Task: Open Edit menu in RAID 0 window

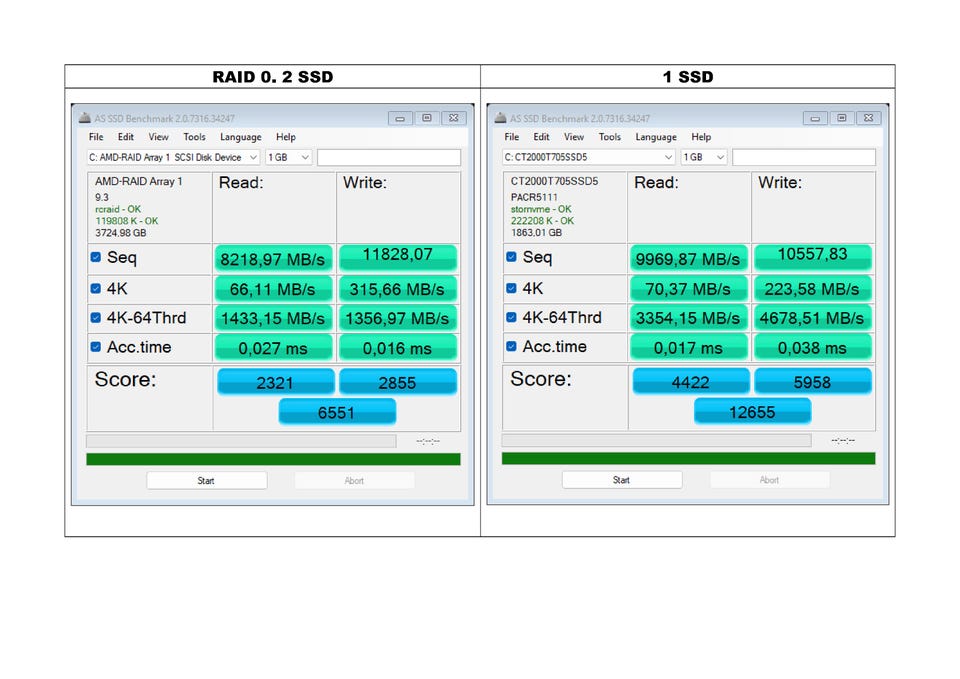Action: click(x=126, y=137)
